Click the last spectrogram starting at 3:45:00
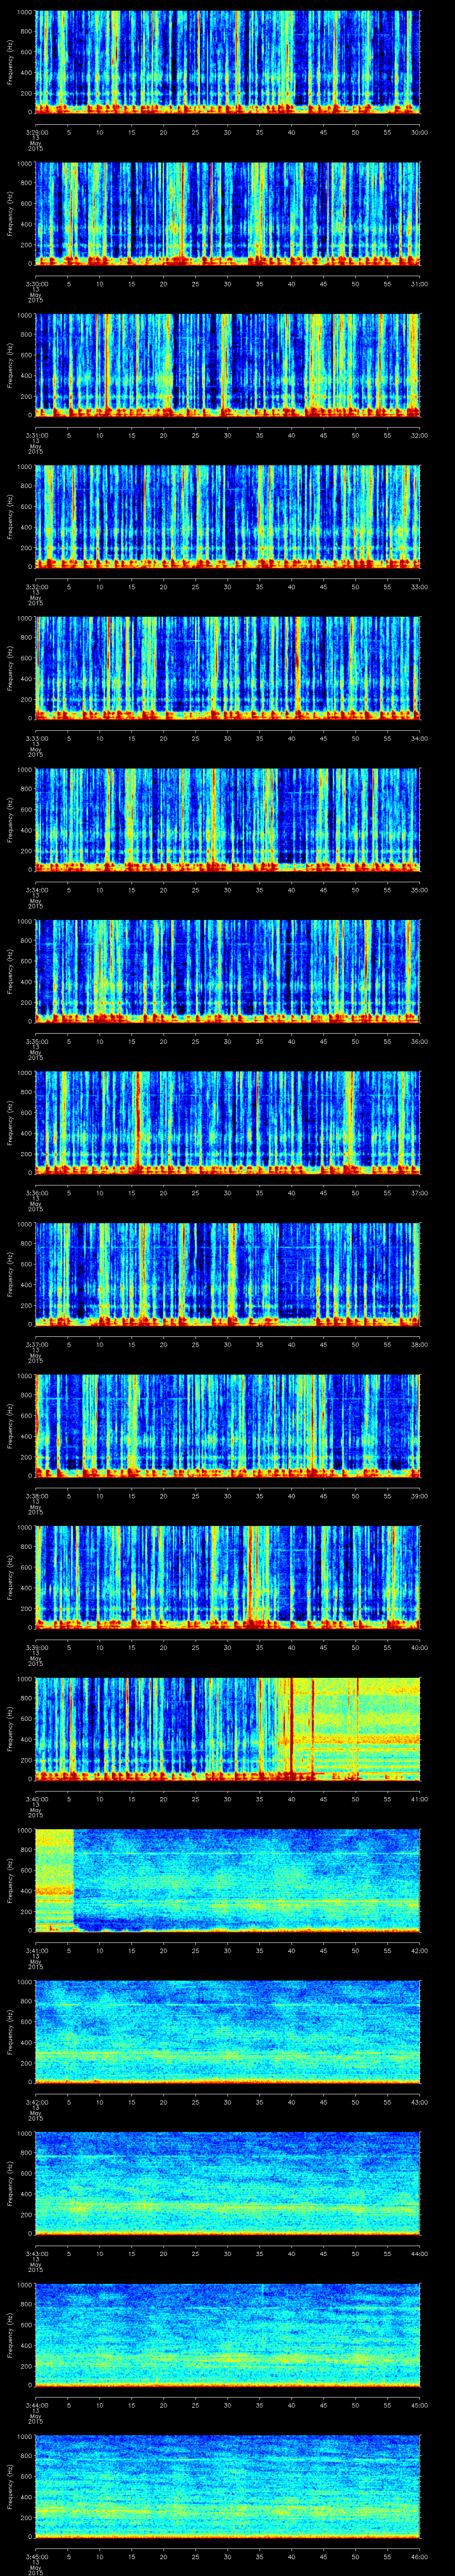455x2576 pixels. tap(228, 2485)
